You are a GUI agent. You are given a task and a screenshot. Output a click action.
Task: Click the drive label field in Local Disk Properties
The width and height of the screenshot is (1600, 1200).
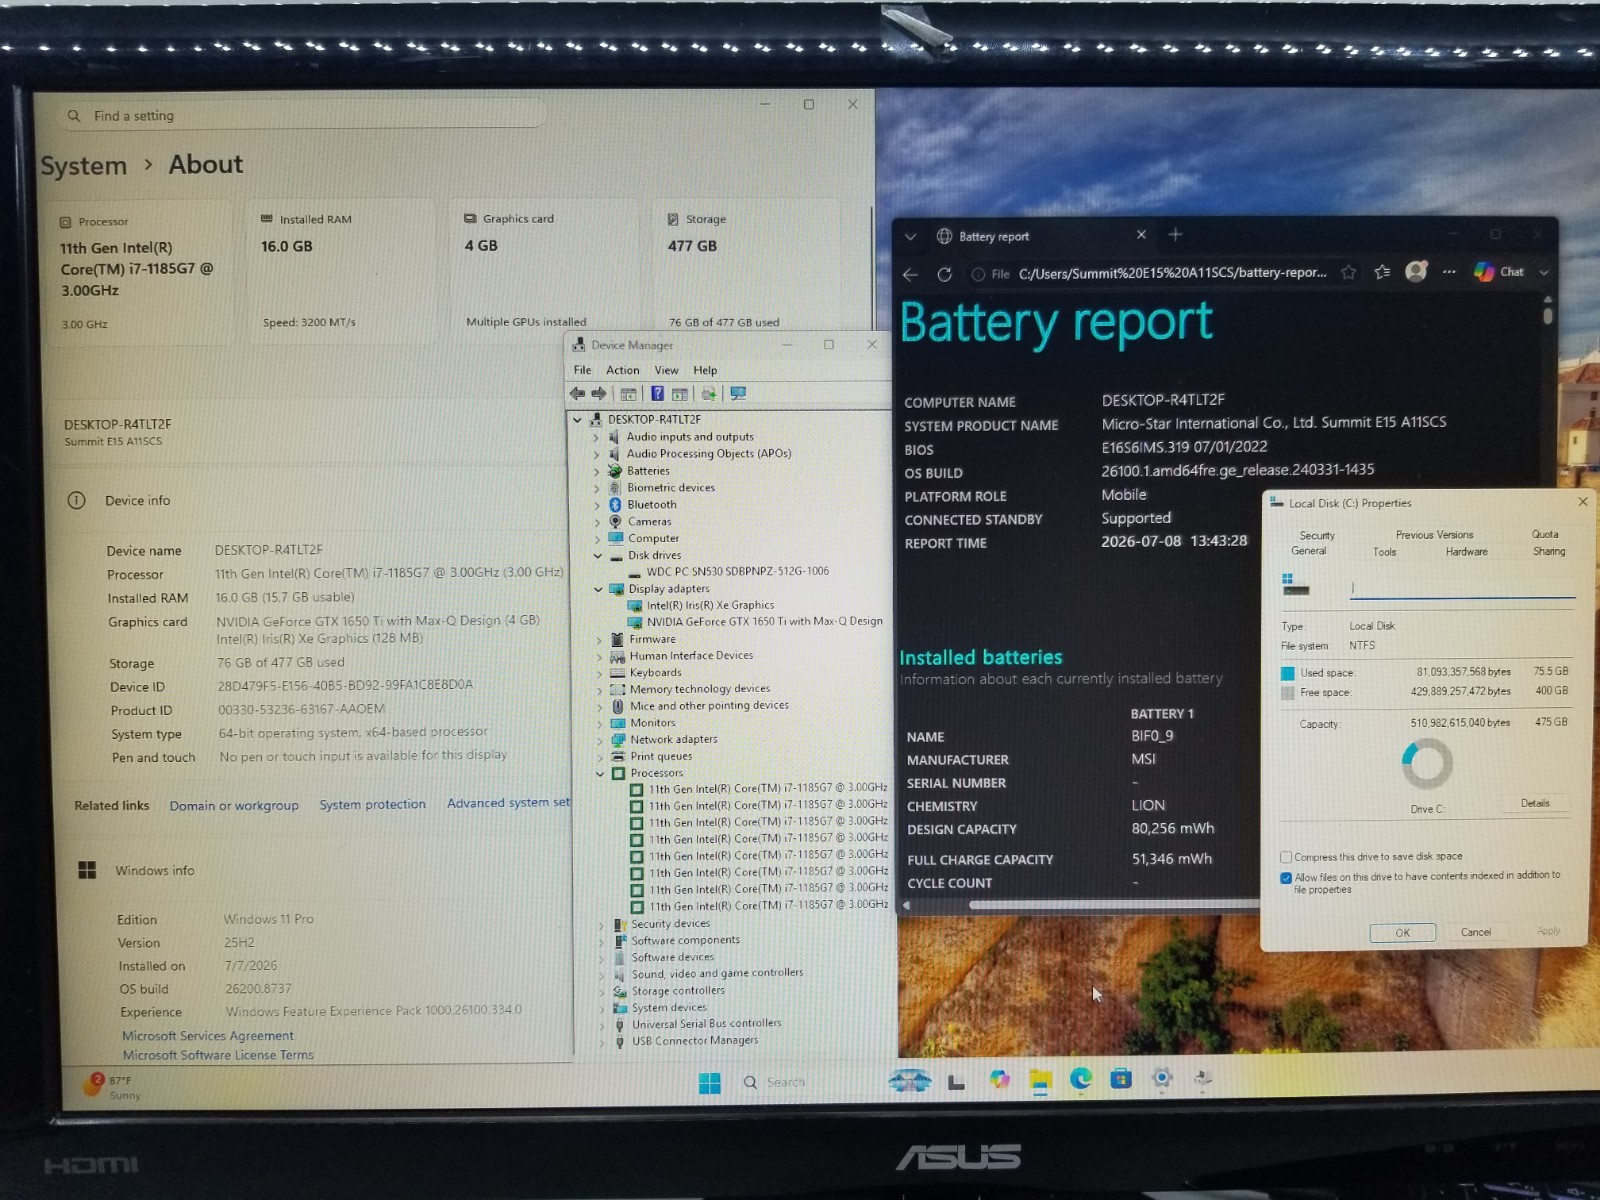pos(1462,589)
